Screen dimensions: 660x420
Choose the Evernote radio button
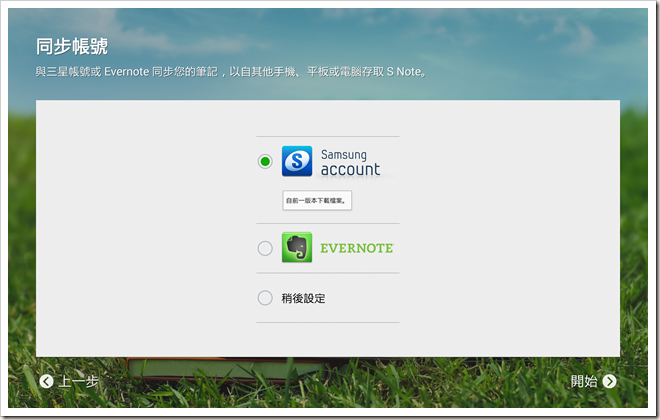pyautogui.click(x=265, y=248)
